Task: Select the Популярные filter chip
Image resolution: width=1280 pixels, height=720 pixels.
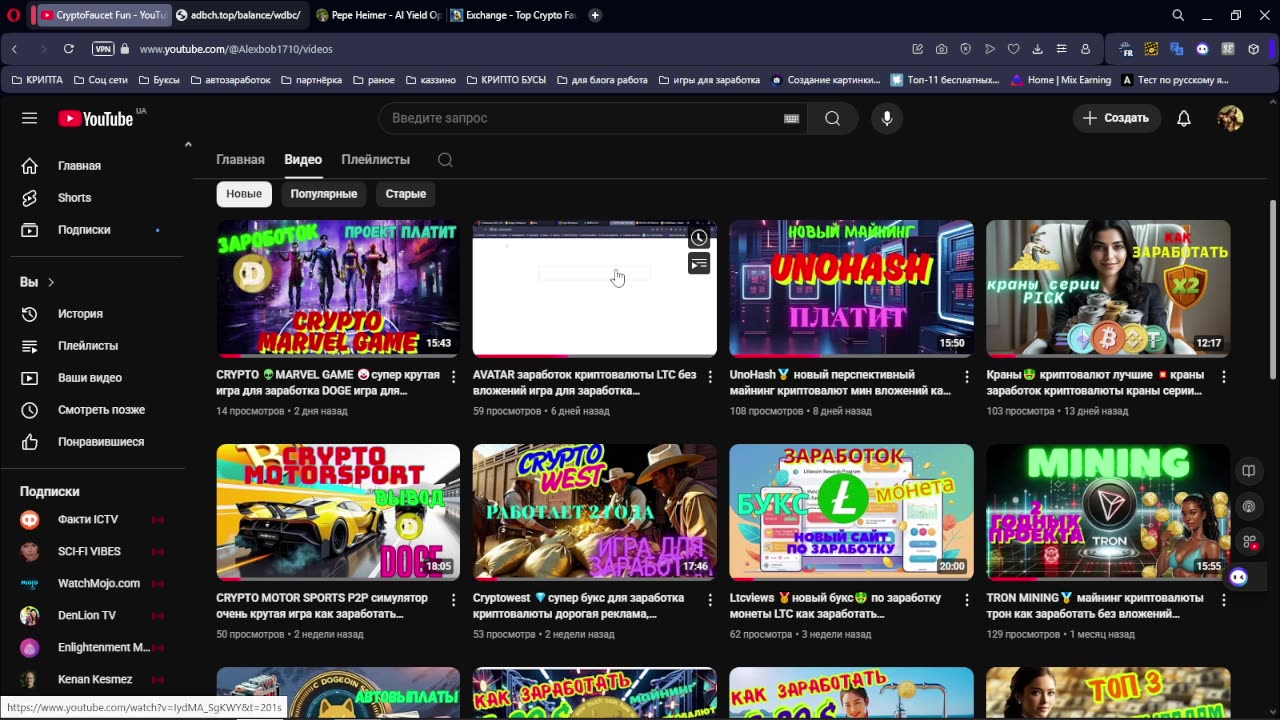Action: pos(323,194)
